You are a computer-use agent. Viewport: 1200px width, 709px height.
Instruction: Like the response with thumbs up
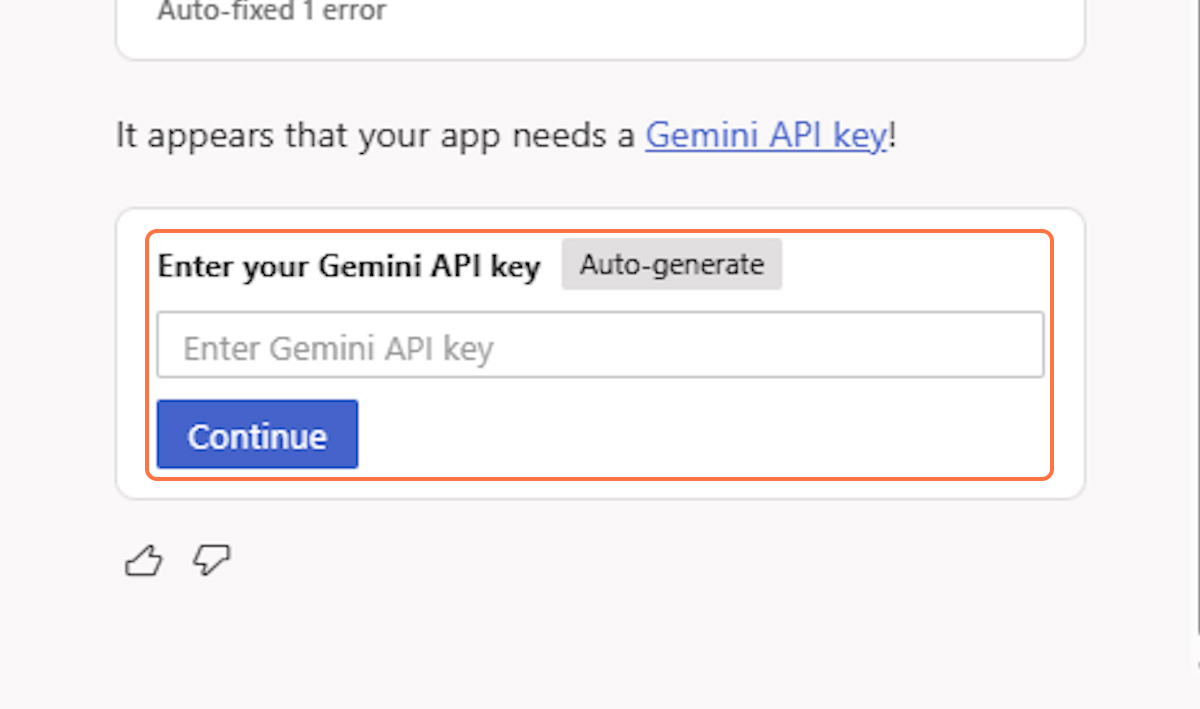143,560
